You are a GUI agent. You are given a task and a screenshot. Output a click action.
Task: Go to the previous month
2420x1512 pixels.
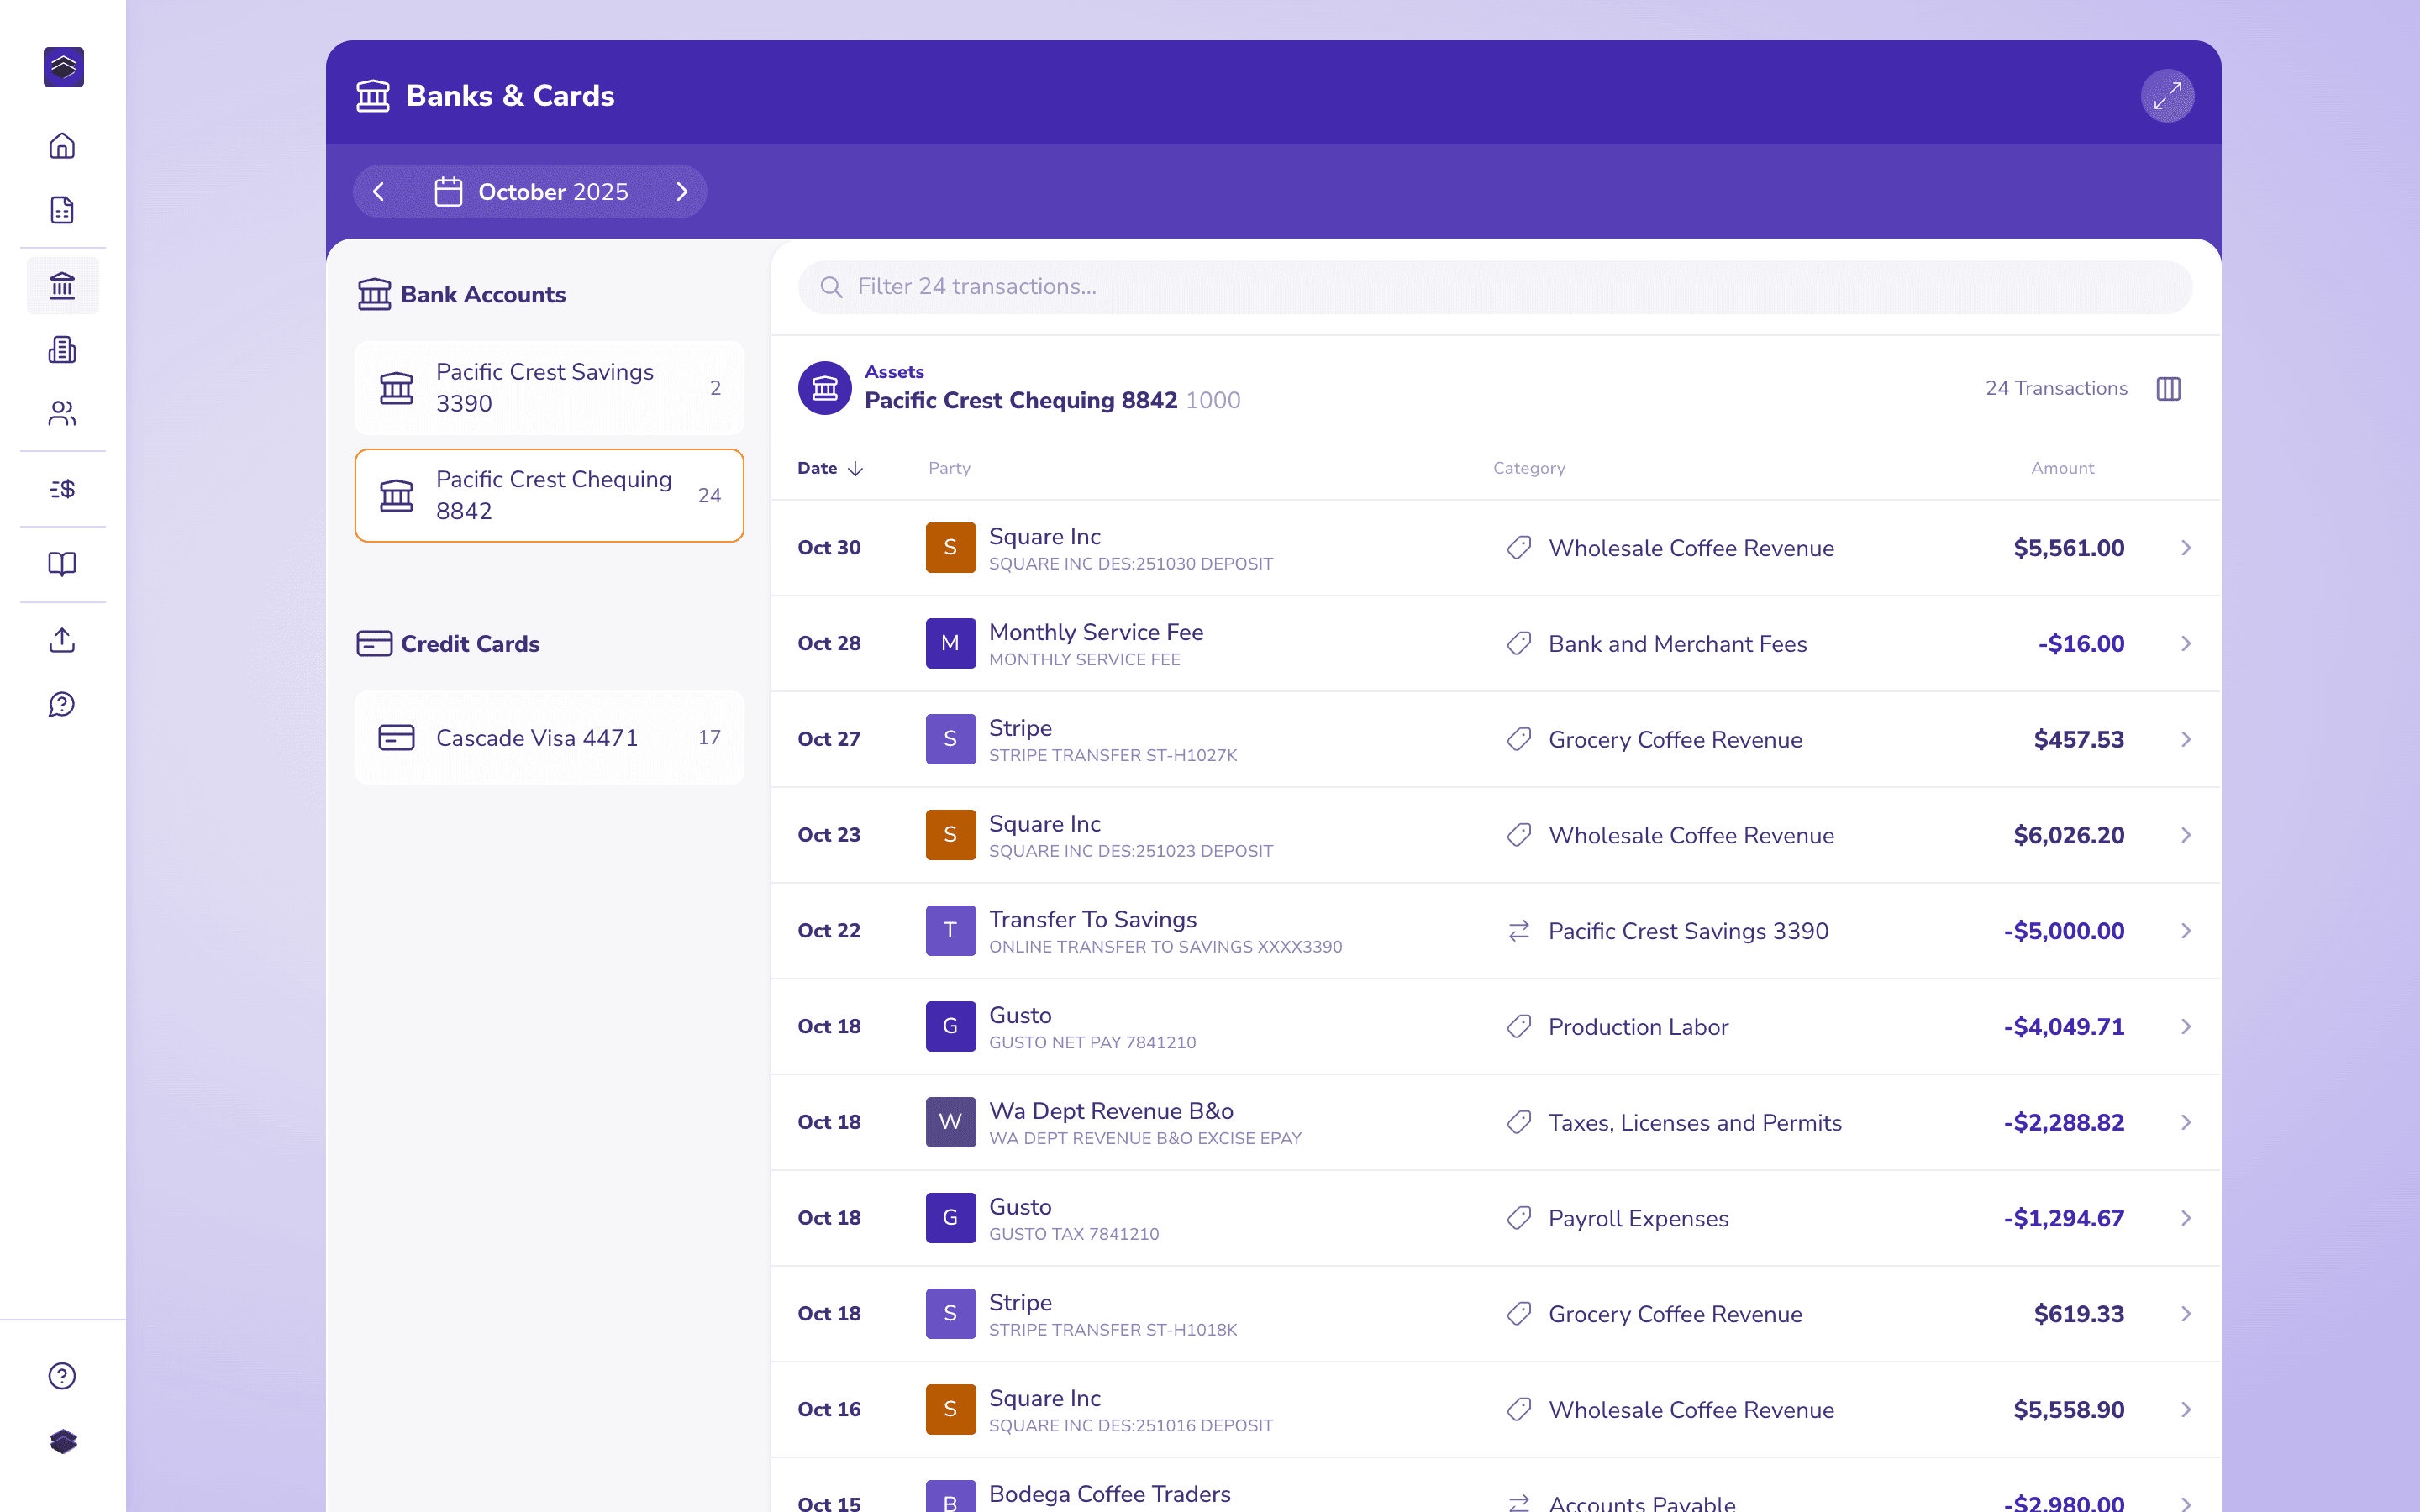tap(379, 192)
